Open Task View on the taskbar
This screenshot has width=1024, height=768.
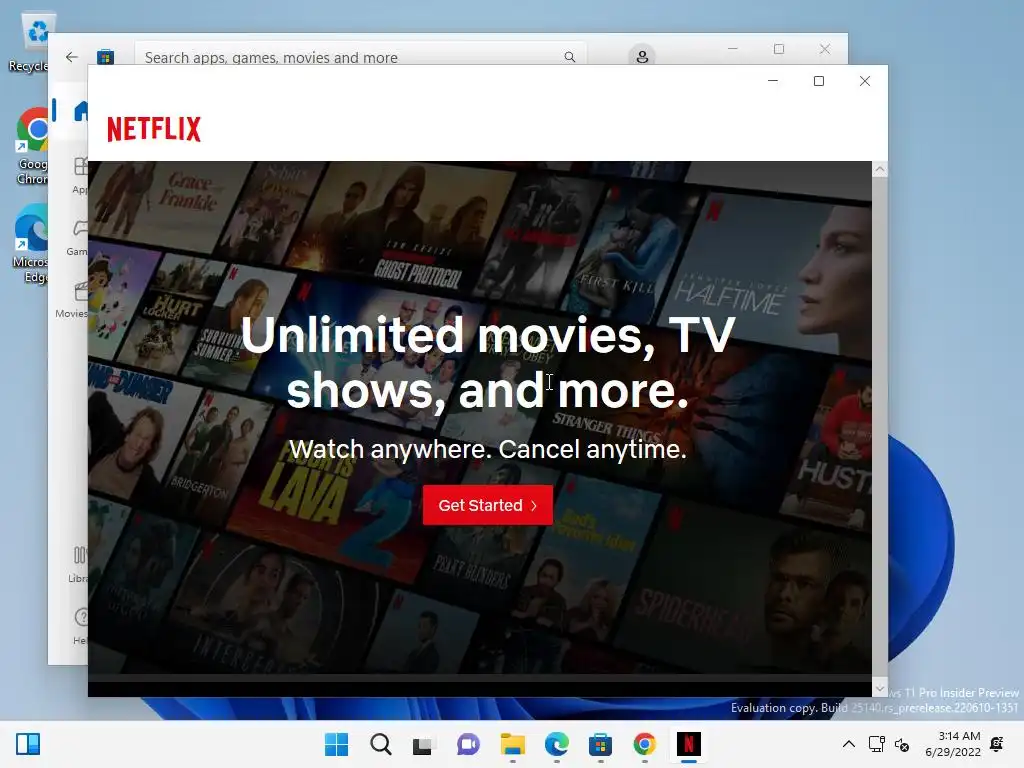(x=423, y=744)
